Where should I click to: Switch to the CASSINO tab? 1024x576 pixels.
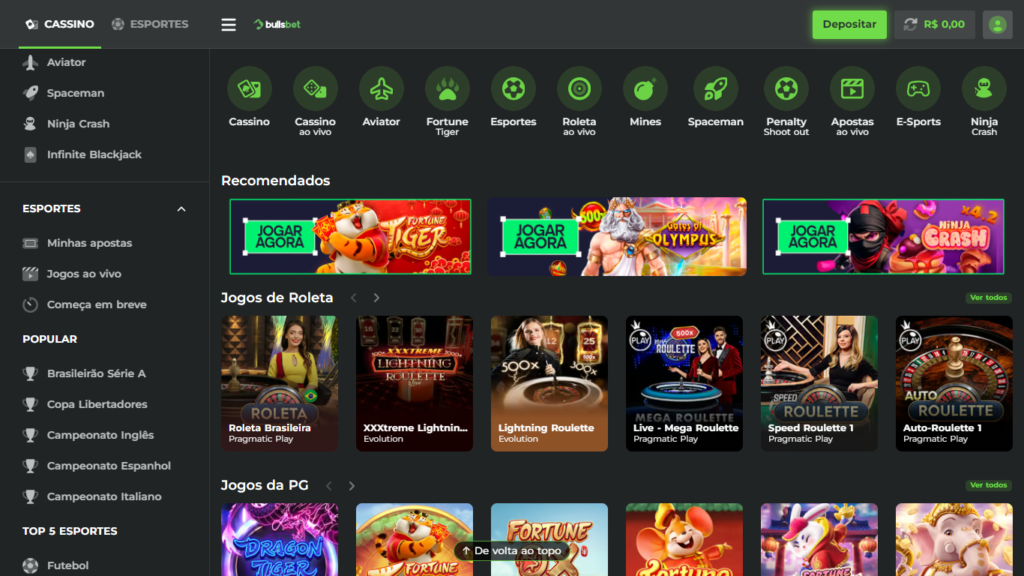[60, 24]
